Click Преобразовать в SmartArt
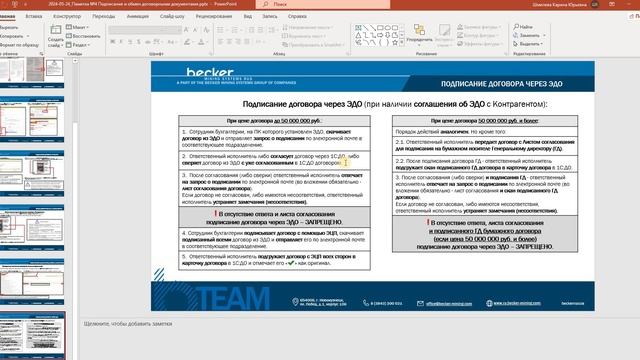This screenshot has height=360, width=640. click(313, 44)
